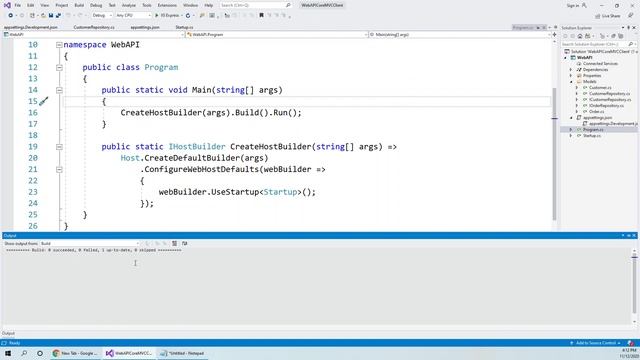Open the Windows Start menu

pyautogui.click(x=8, y=353)
